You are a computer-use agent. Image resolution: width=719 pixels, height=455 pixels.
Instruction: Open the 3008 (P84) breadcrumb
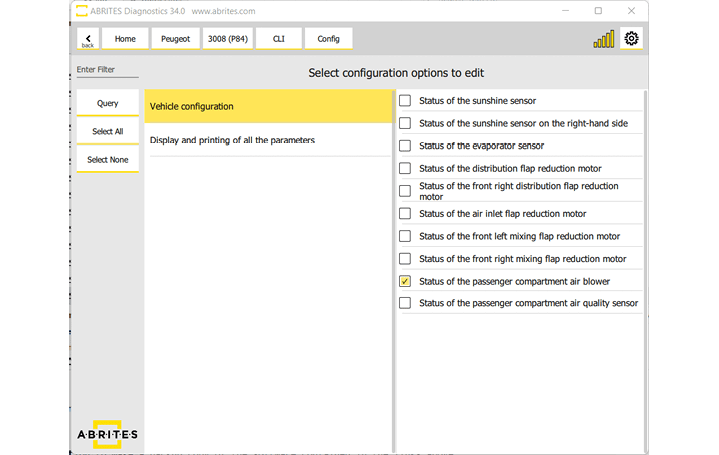[x=227, y=39]
